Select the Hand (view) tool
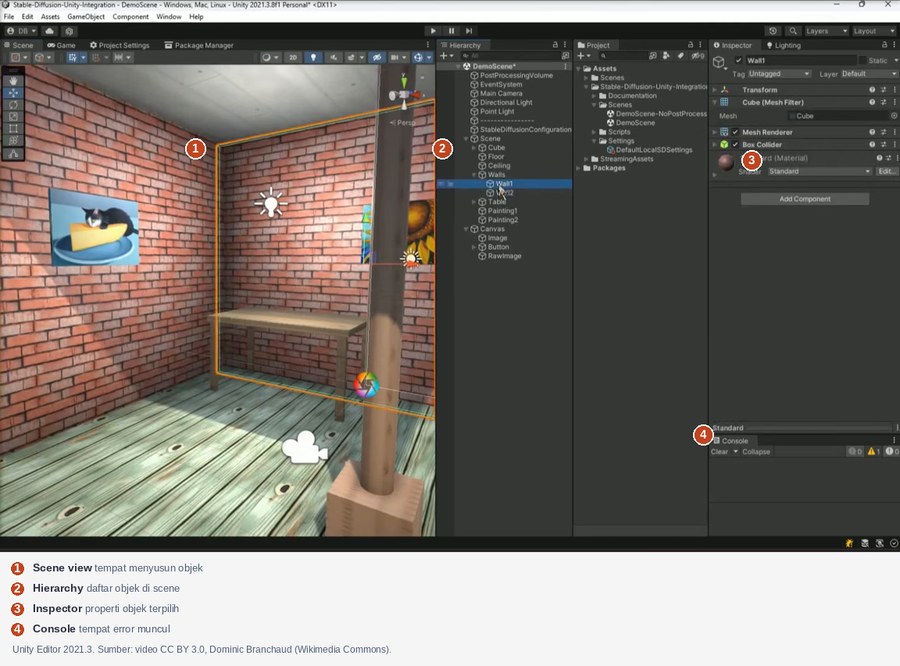Screen dimensions: 900x666 pos(13,81)
